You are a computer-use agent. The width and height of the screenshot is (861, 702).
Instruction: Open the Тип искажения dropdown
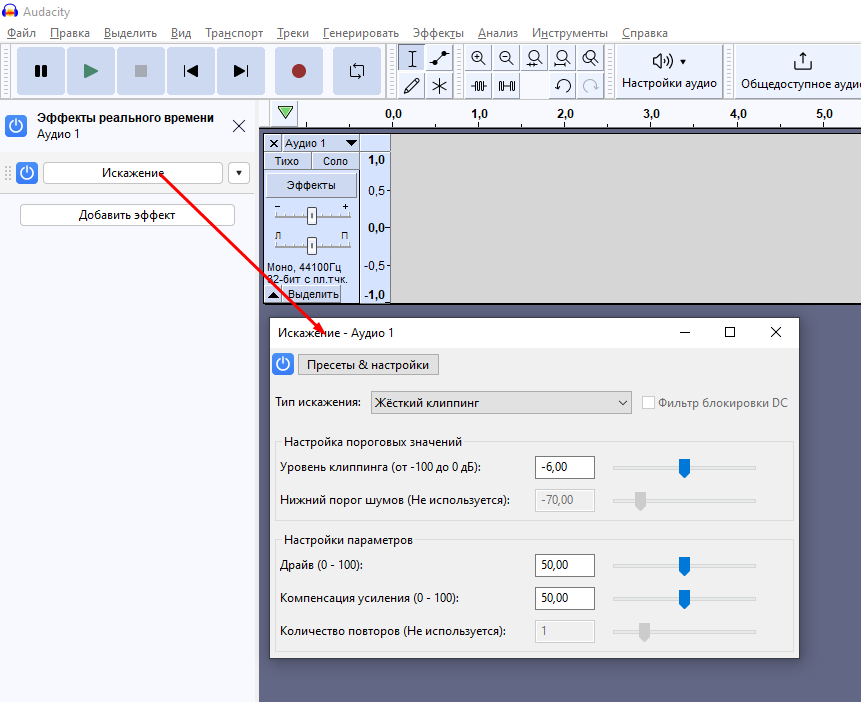[x=501, y=403]
